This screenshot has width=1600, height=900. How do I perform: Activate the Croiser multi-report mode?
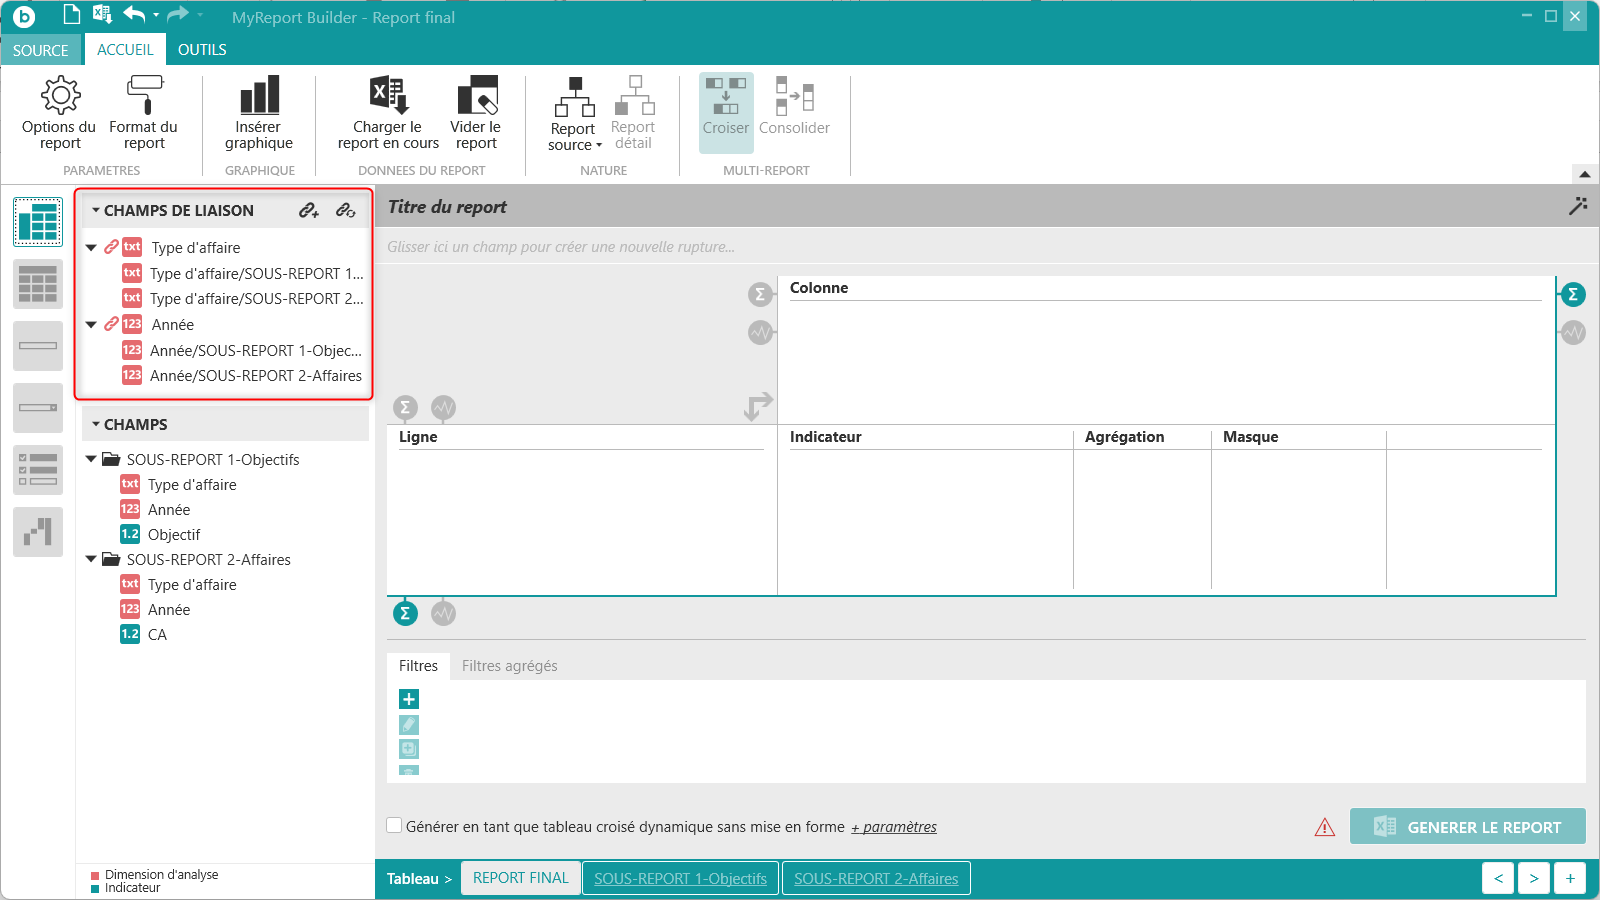[726, 112]
